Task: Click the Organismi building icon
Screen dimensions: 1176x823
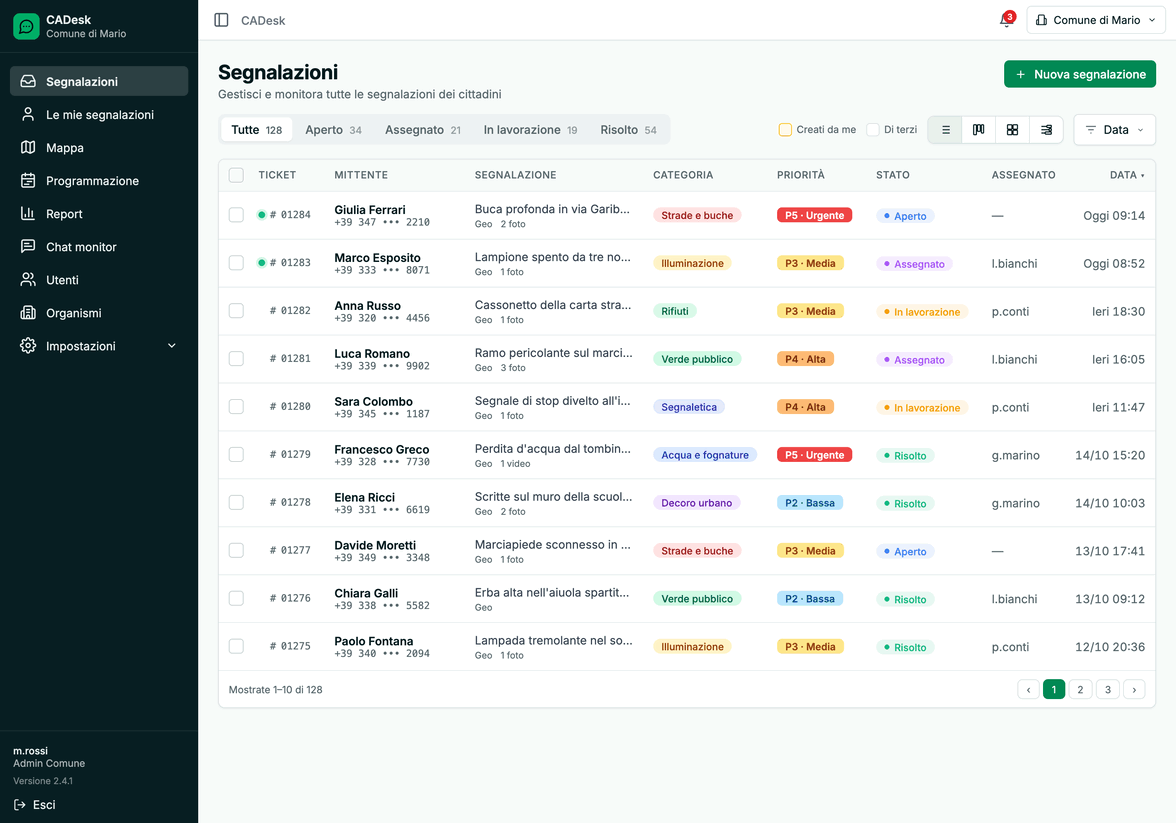Action: pos(28,312)
